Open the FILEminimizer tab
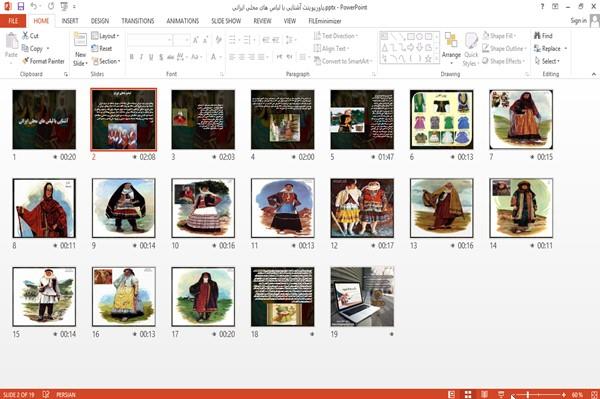The height and width of the screenshot is (399, 600). 324,21
